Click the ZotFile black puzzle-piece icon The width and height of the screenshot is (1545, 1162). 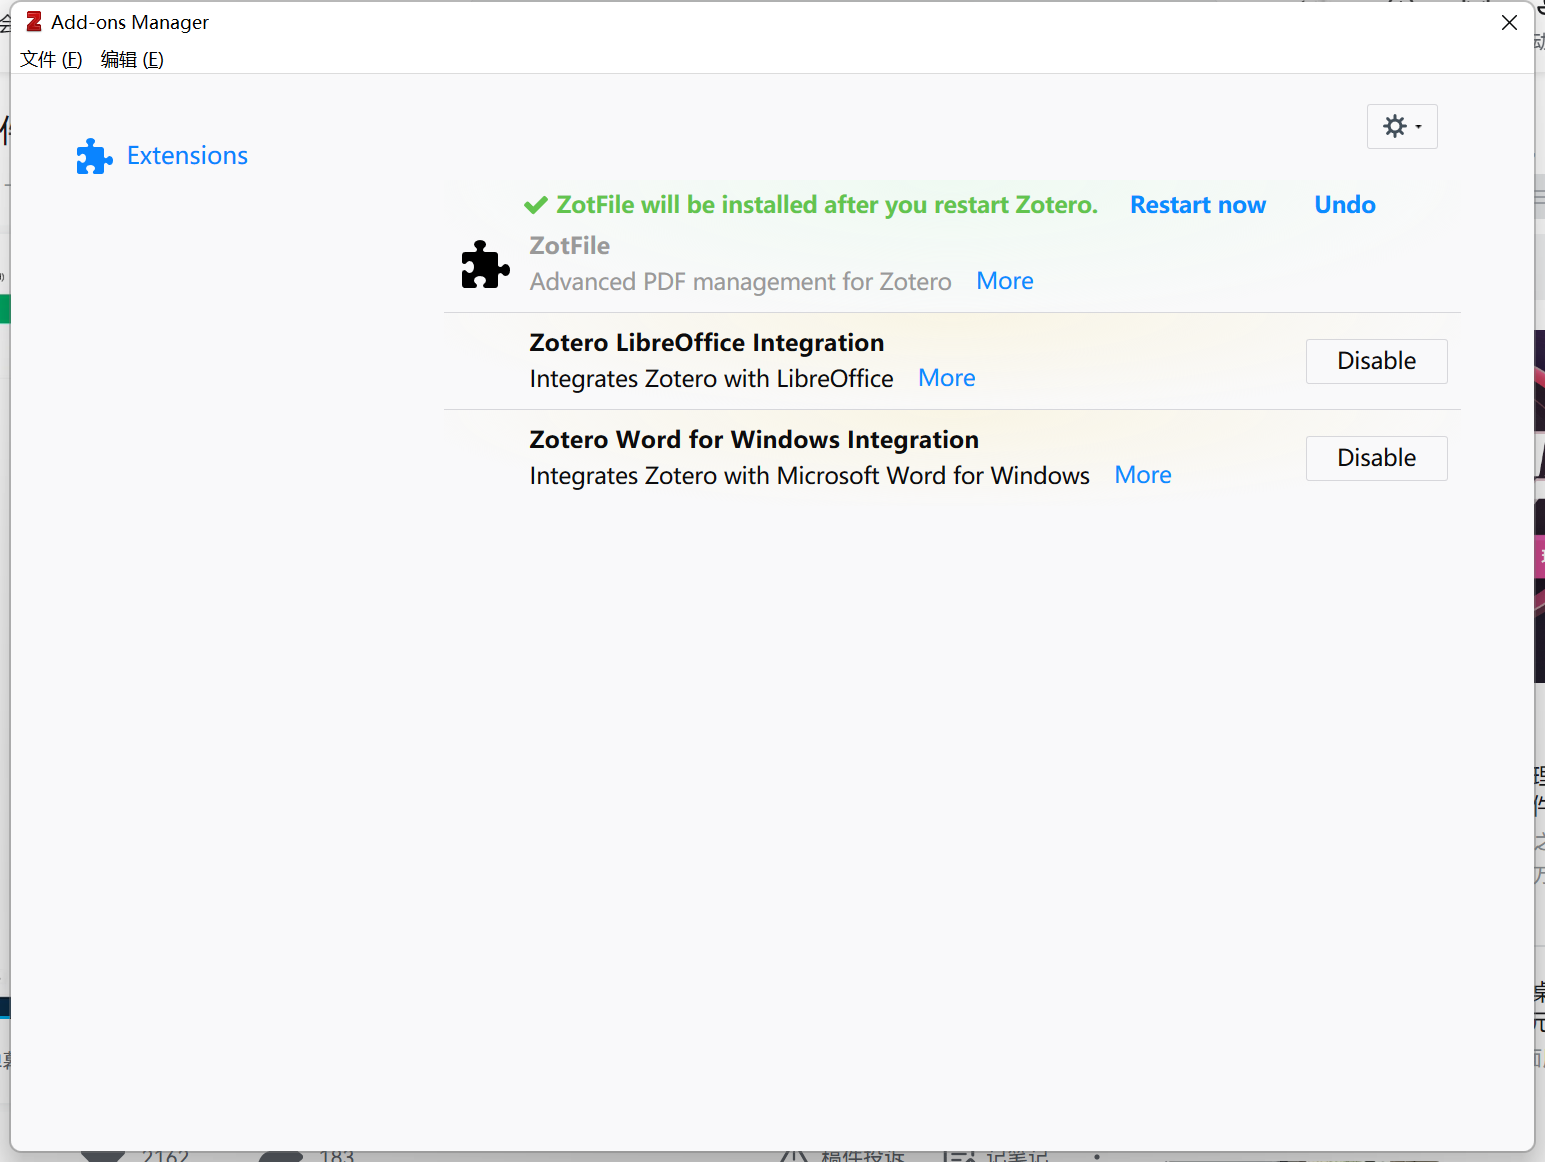(x=485, y=264)
